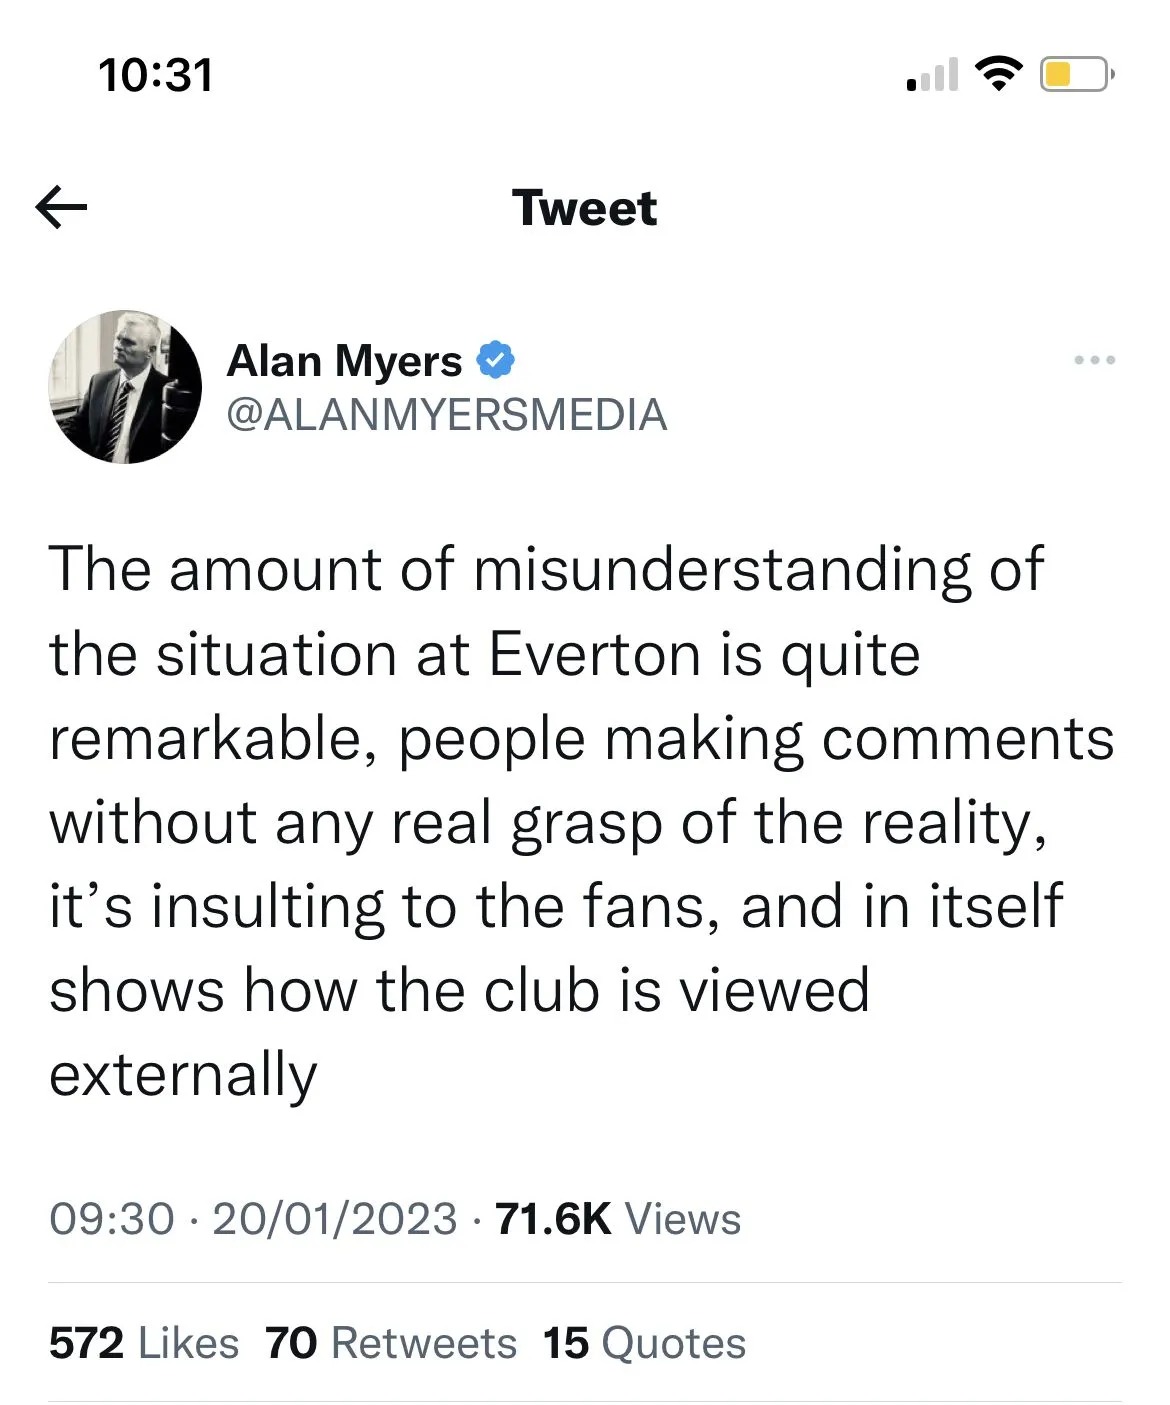Tap the word Everton in the tweet

point(594,656)
